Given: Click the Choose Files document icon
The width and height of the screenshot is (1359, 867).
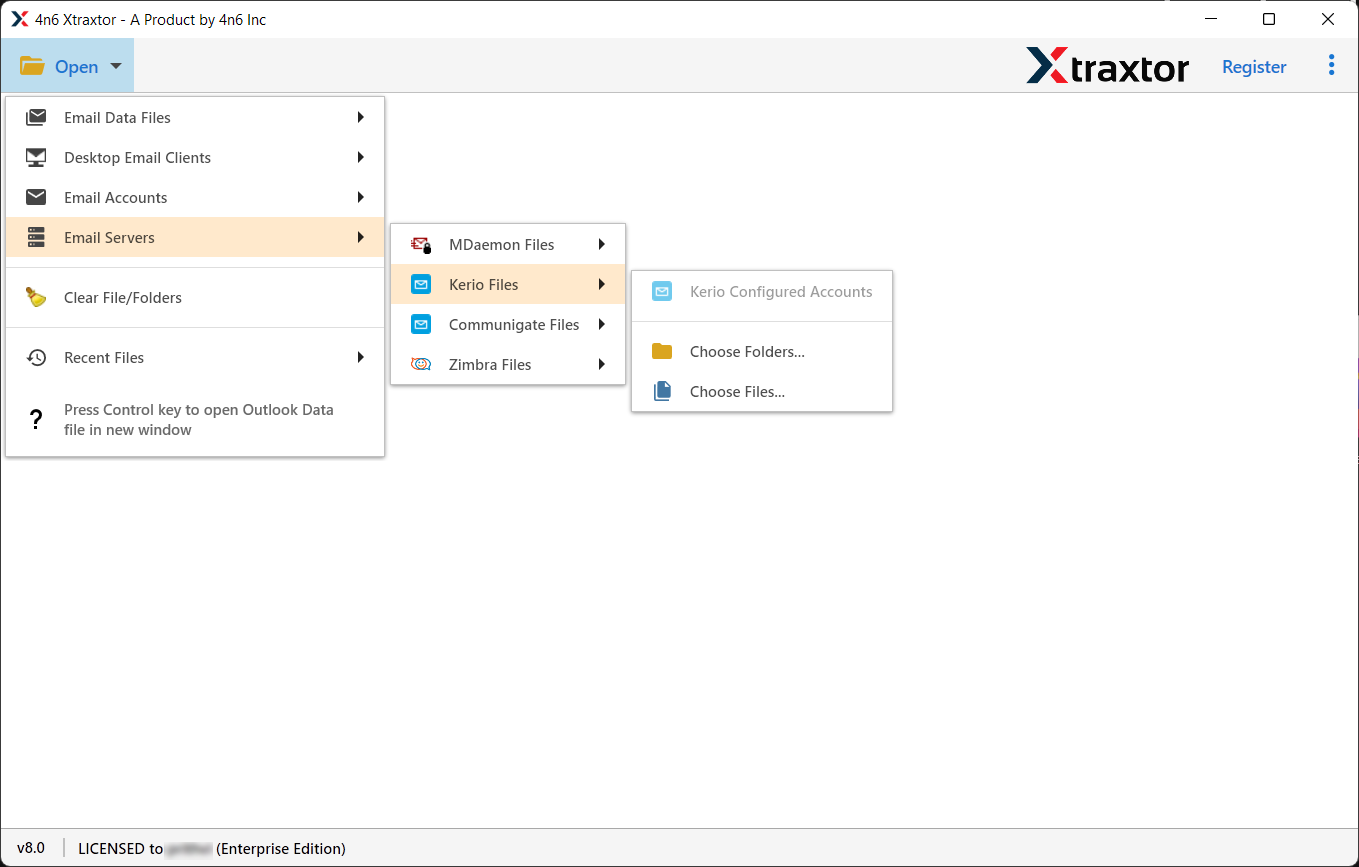Looking at the screenshot, I should click(x=661, y=391).
